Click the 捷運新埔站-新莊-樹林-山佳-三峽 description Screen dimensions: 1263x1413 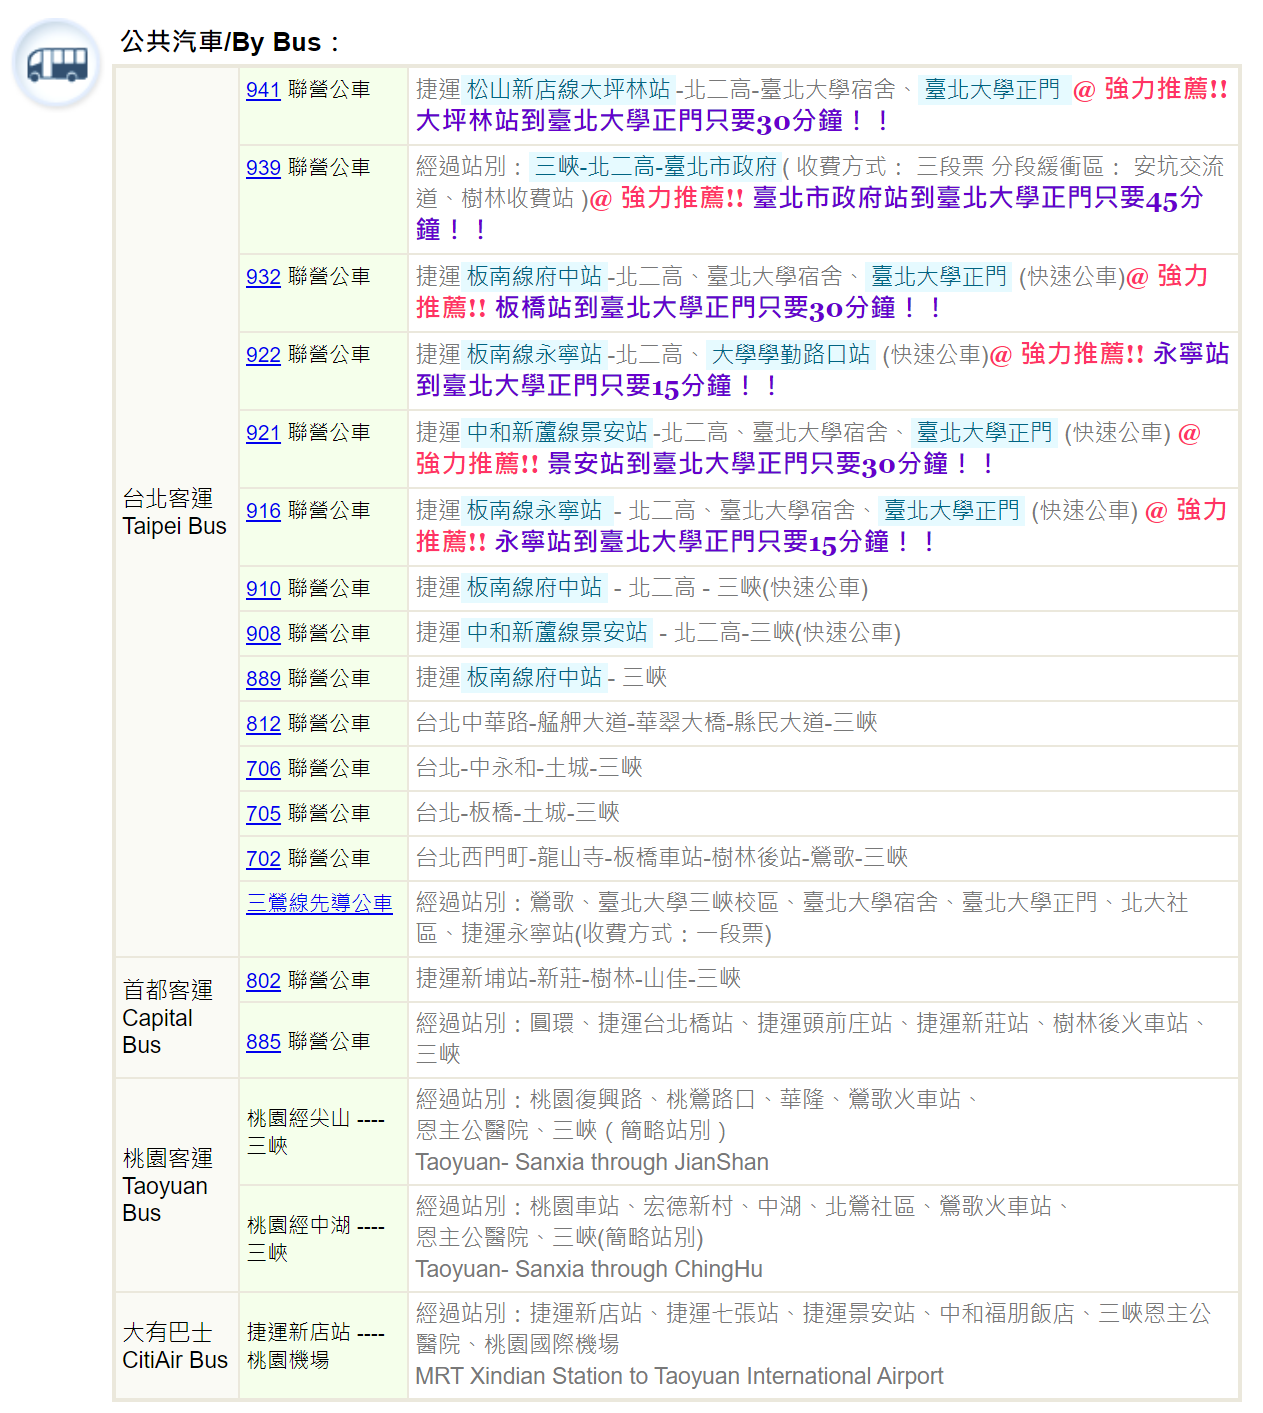578,979
